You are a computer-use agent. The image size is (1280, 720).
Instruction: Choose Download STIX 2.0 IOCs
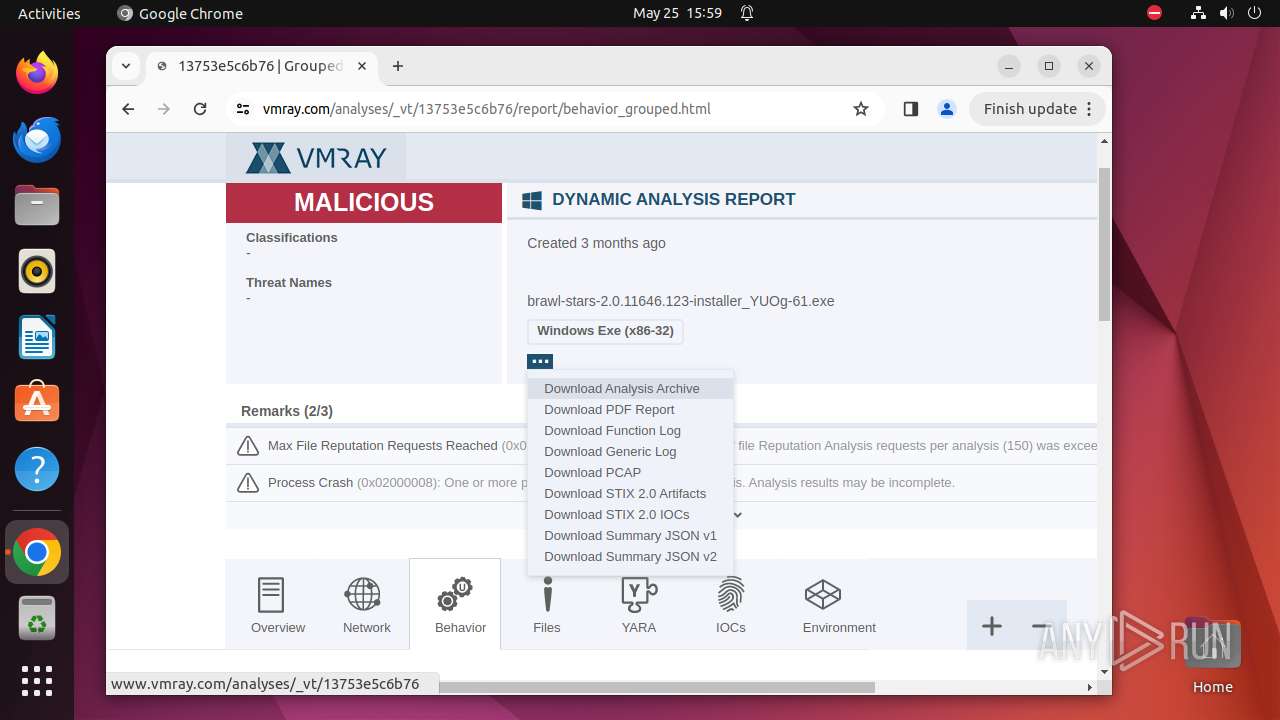tap(631, 514)
